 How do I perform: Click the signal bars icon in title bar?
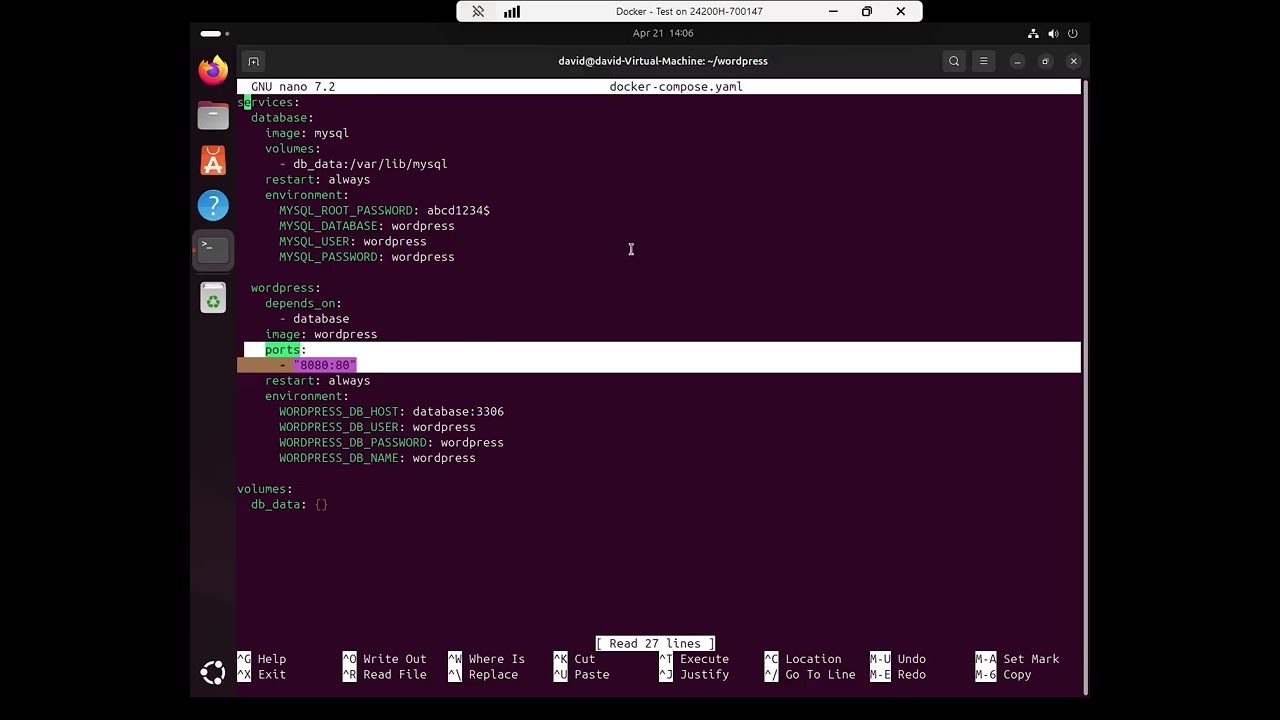coord(512,12)
